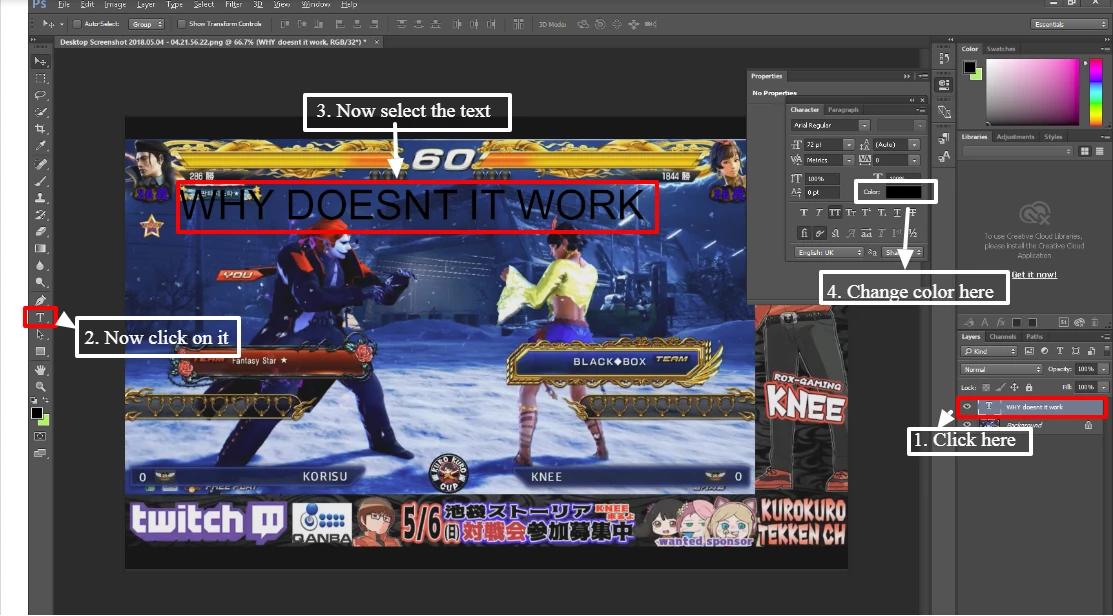Switch to the Adjustments tab
The height and width of the screenshot is (616, 1113).
click(x=1015, y=136)
